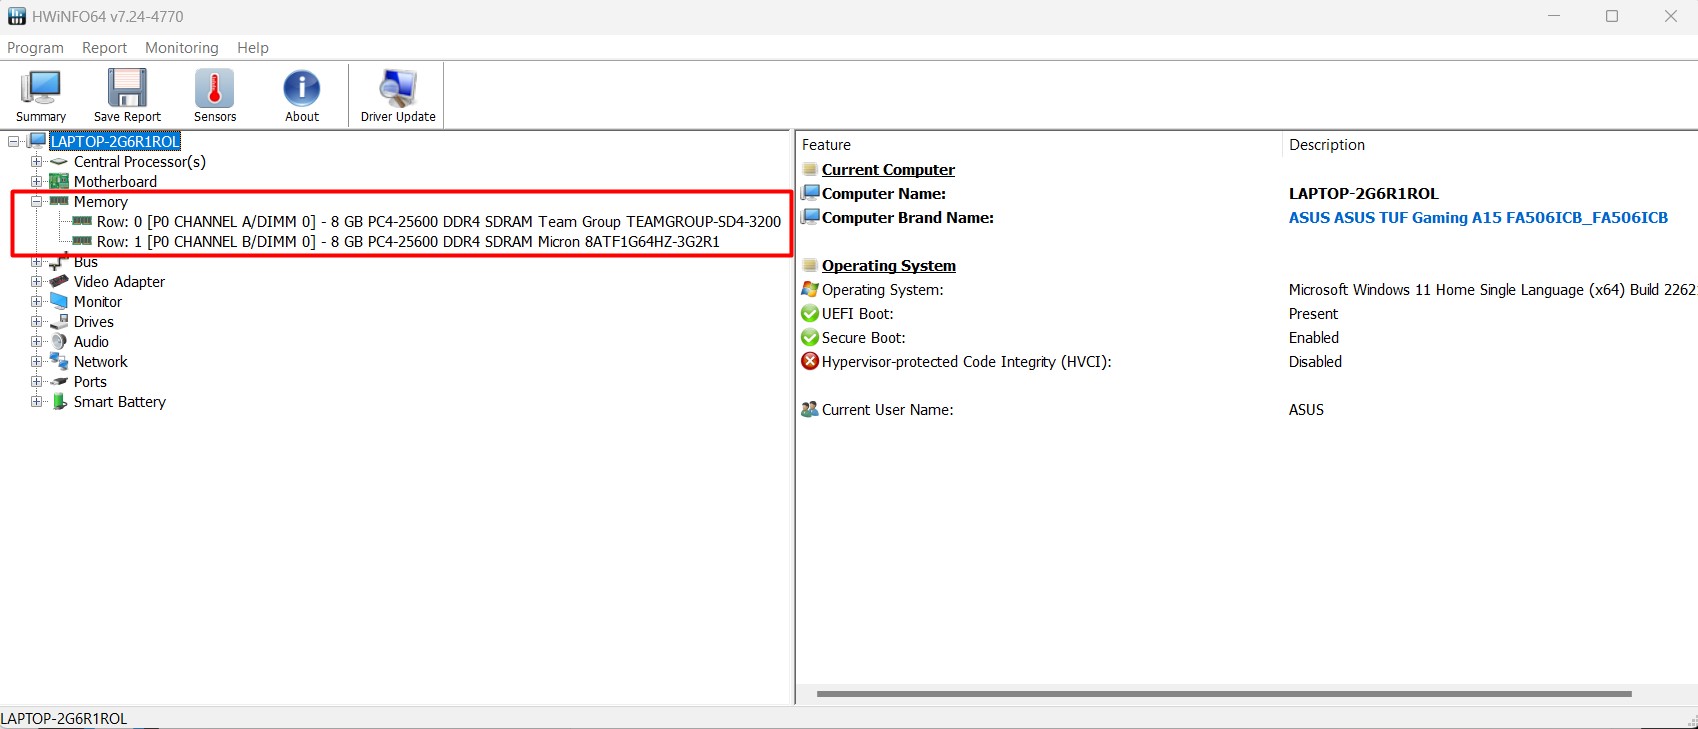Collapse the Memory node

coord(37,201)
